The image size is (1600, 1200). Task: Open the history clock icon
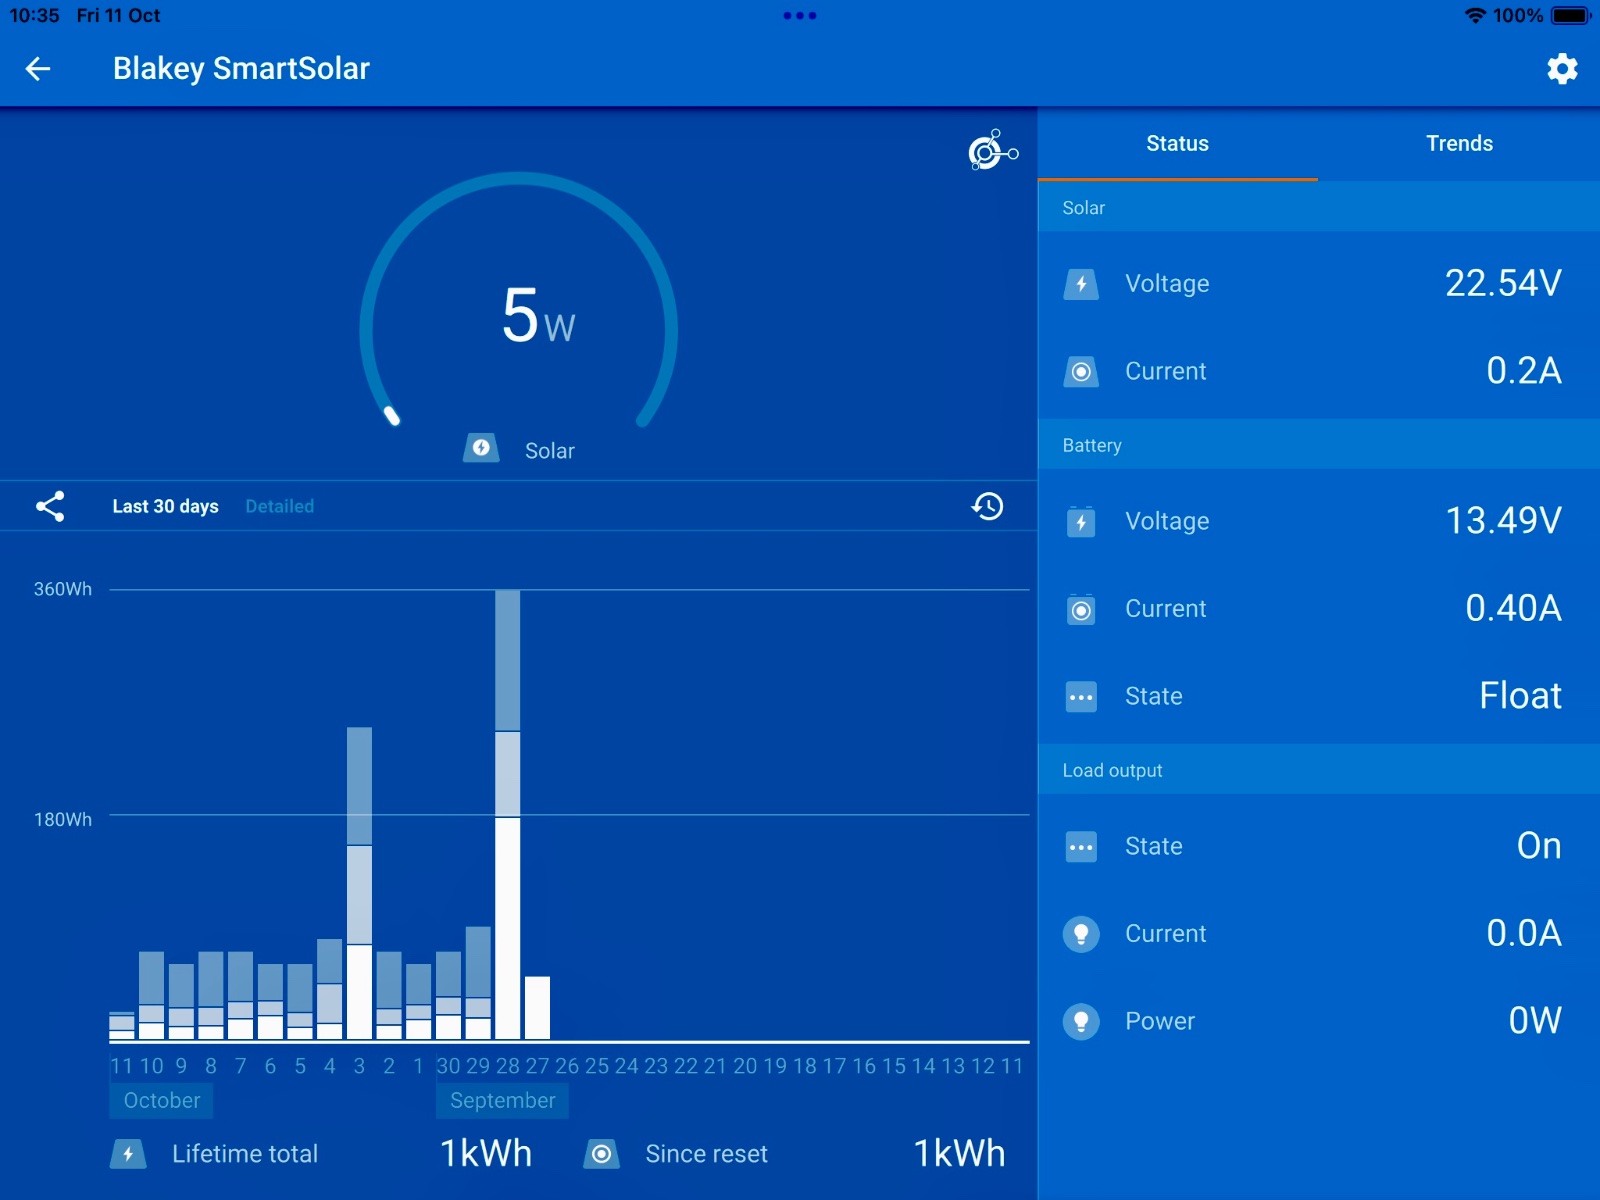tap(988, 506)
